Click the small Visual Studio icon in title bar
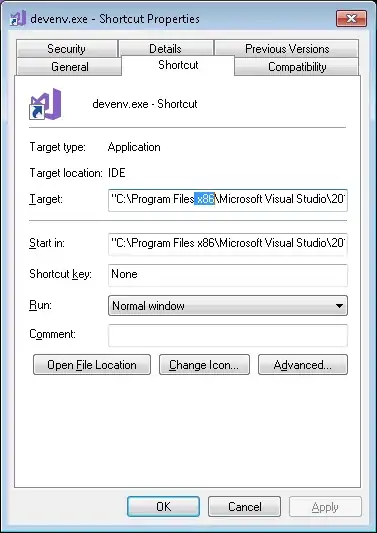This screenshot has height=533, width=377. pyautogui.click(x=18, y=18)
